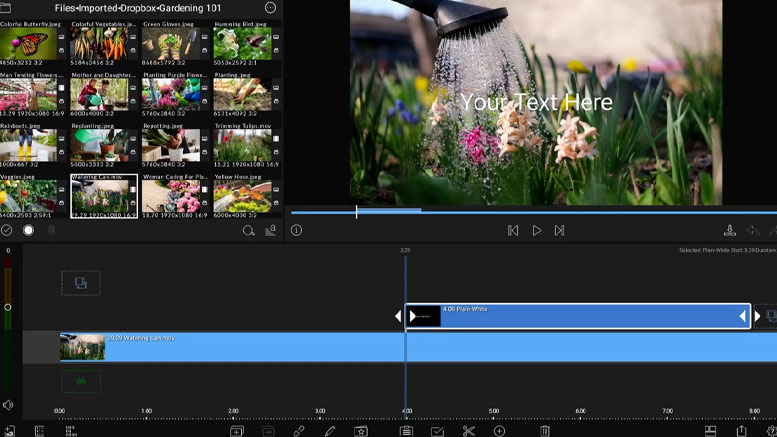Click the link clips chain icon
This screenshot has width=777, height=437.
[x=299, y=431]
